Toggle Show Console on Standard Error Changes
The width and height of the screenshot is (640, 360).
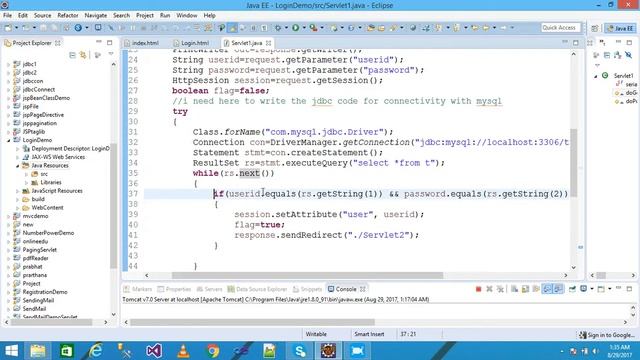[x=558, y=289]
